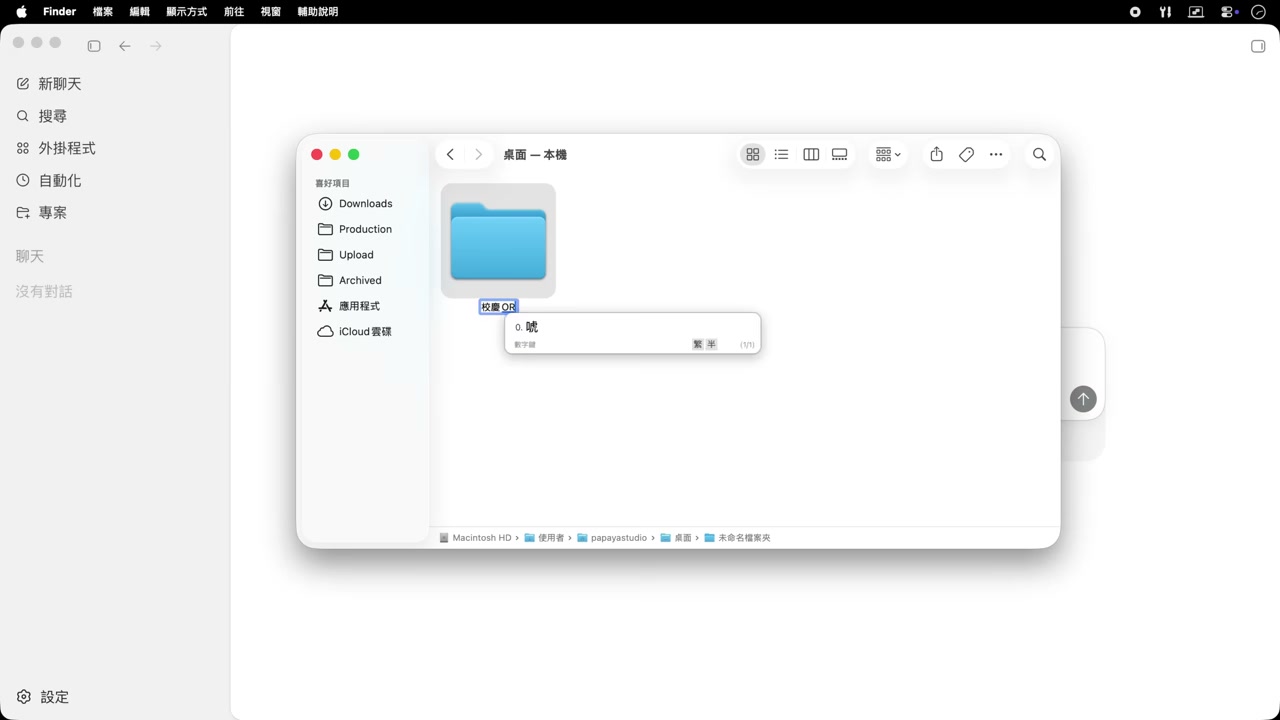This screenshot has width=1280, height=720.
Task: Switch Finder to column view
Action: coord(811,154)
